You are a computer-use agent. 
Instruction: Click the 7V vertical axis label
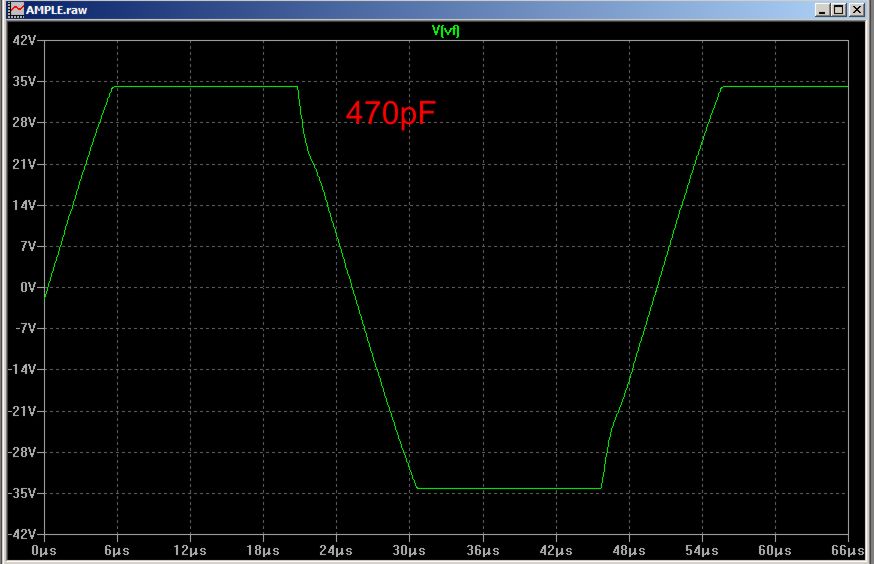28,246
